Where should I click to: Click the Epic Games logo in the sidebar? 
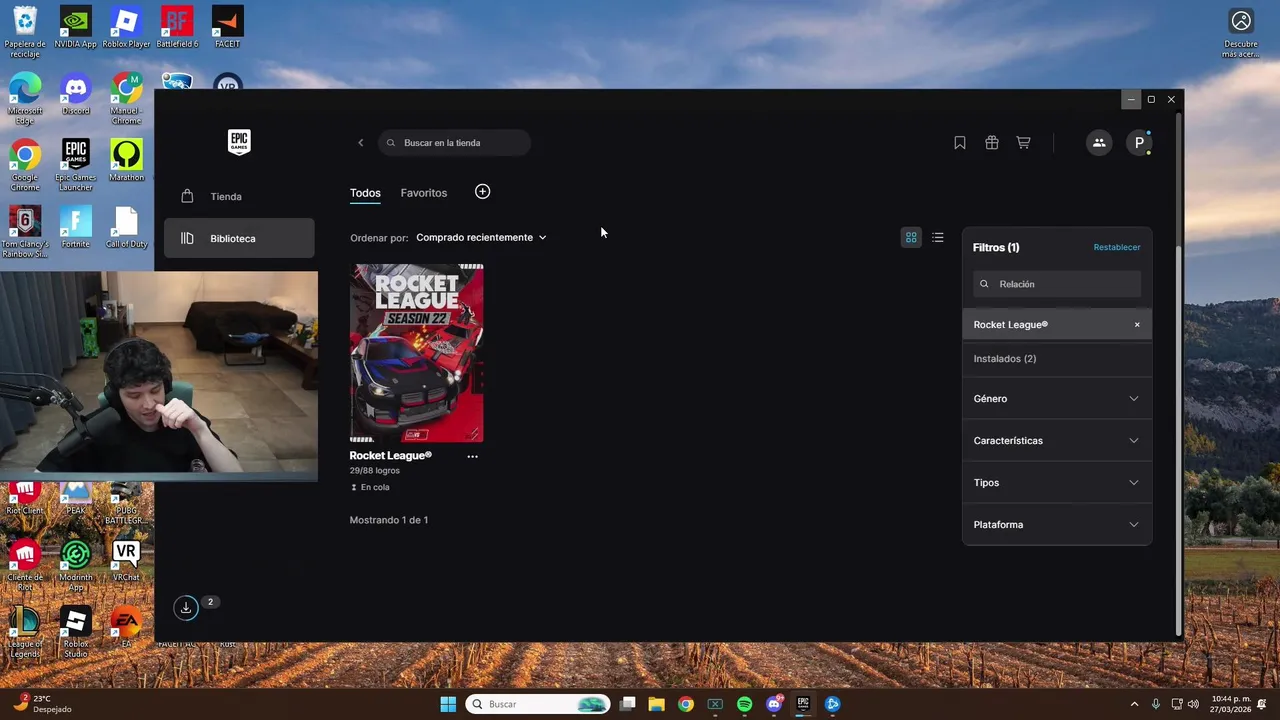pos(239,142)
